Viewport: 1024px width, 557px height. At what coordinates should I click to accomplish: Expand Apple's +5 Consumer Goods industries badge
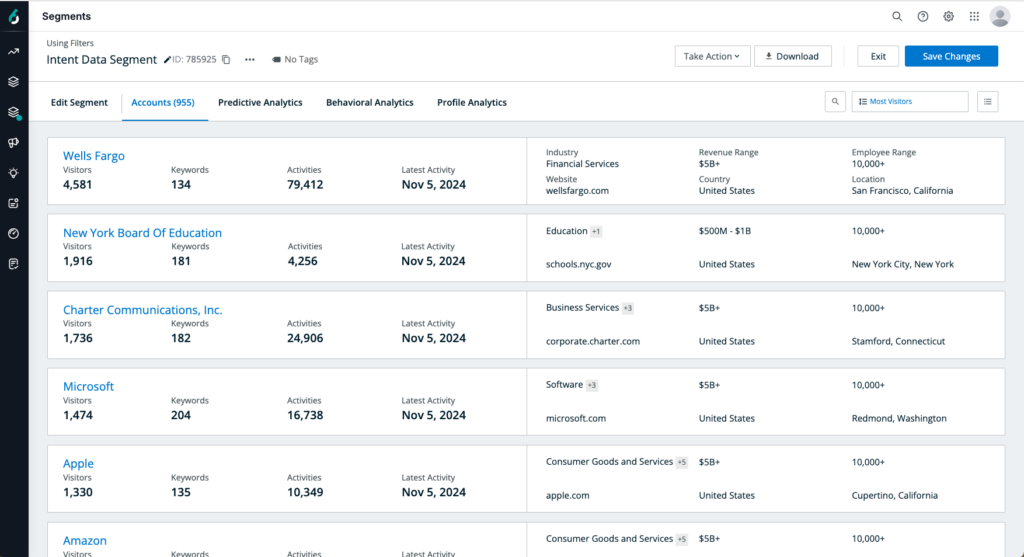682,462
